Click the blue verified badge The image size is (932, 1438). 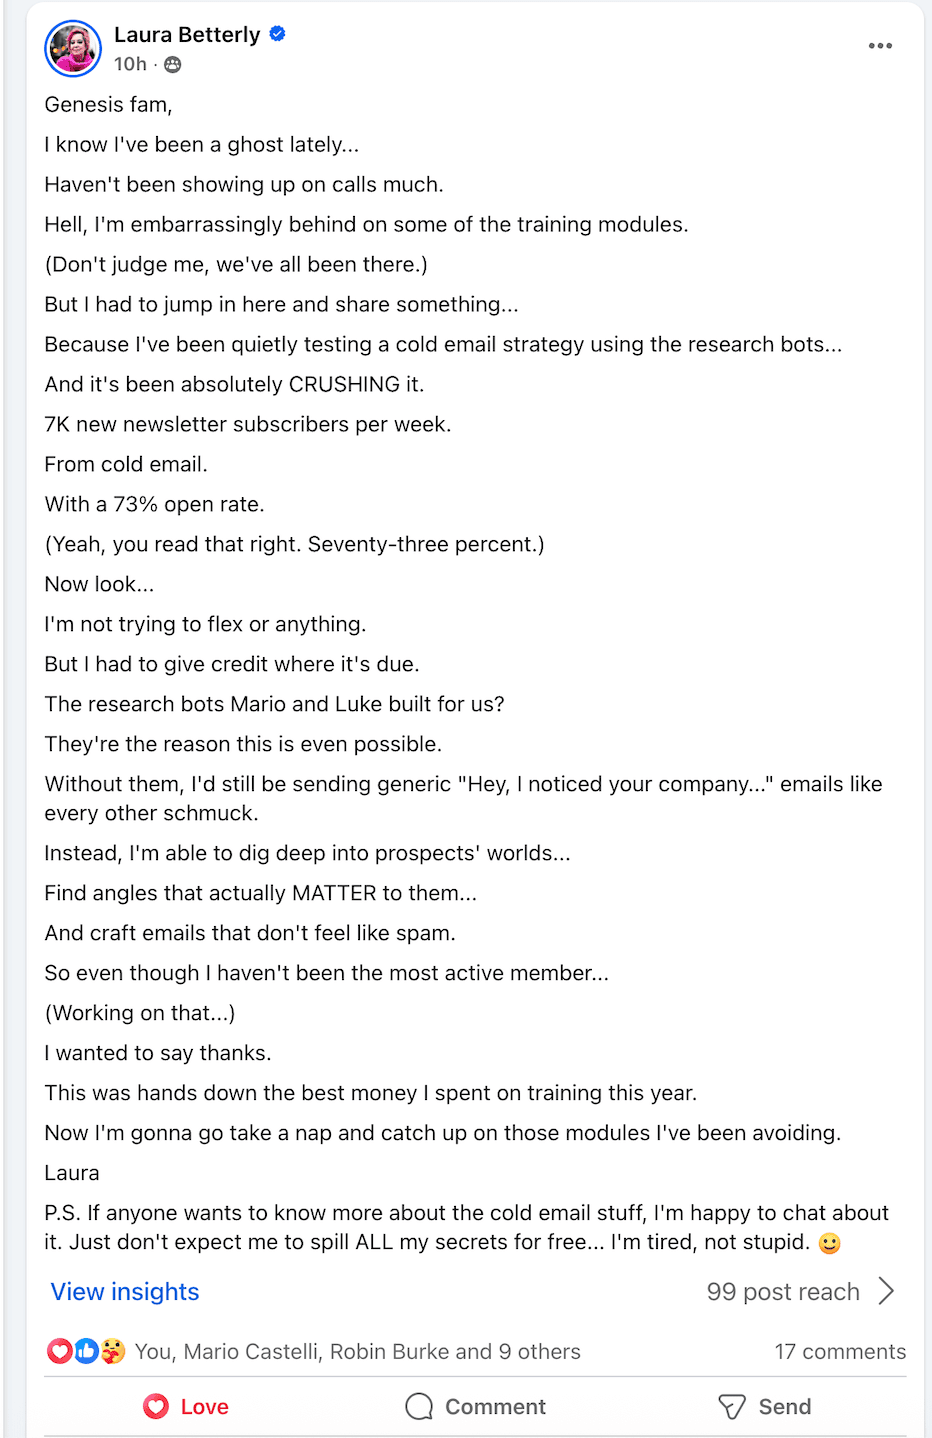pyautogui.click(x=278, y=34)
